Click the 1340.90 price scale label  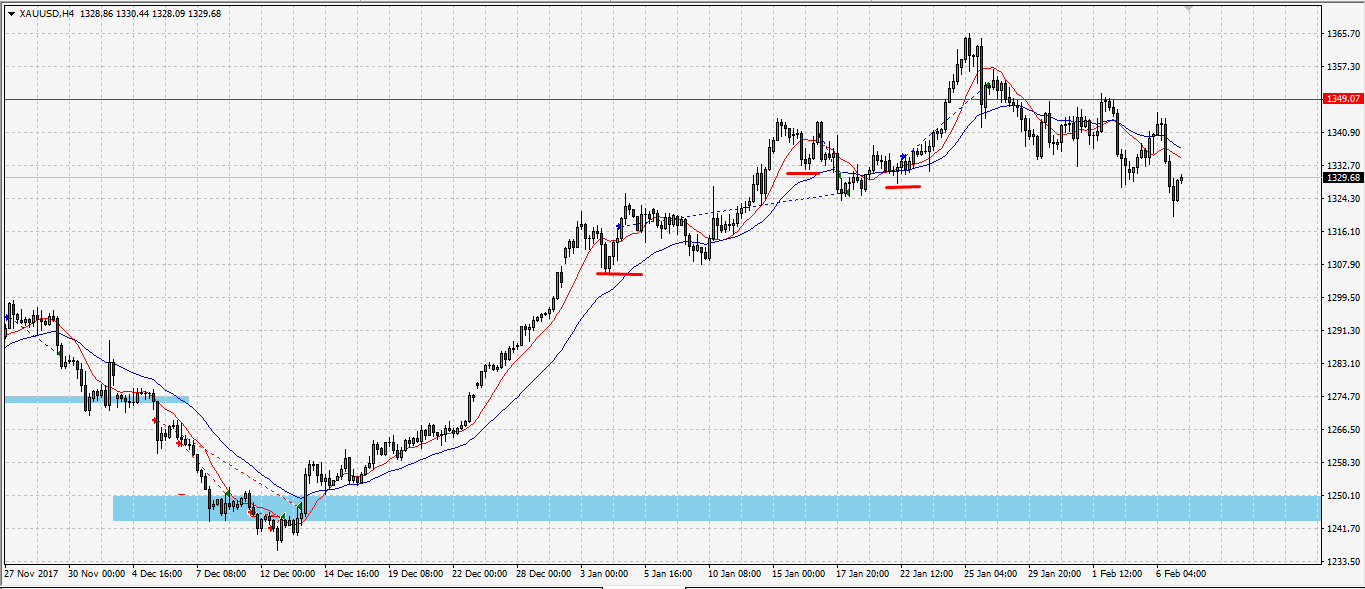(1343, 132)
